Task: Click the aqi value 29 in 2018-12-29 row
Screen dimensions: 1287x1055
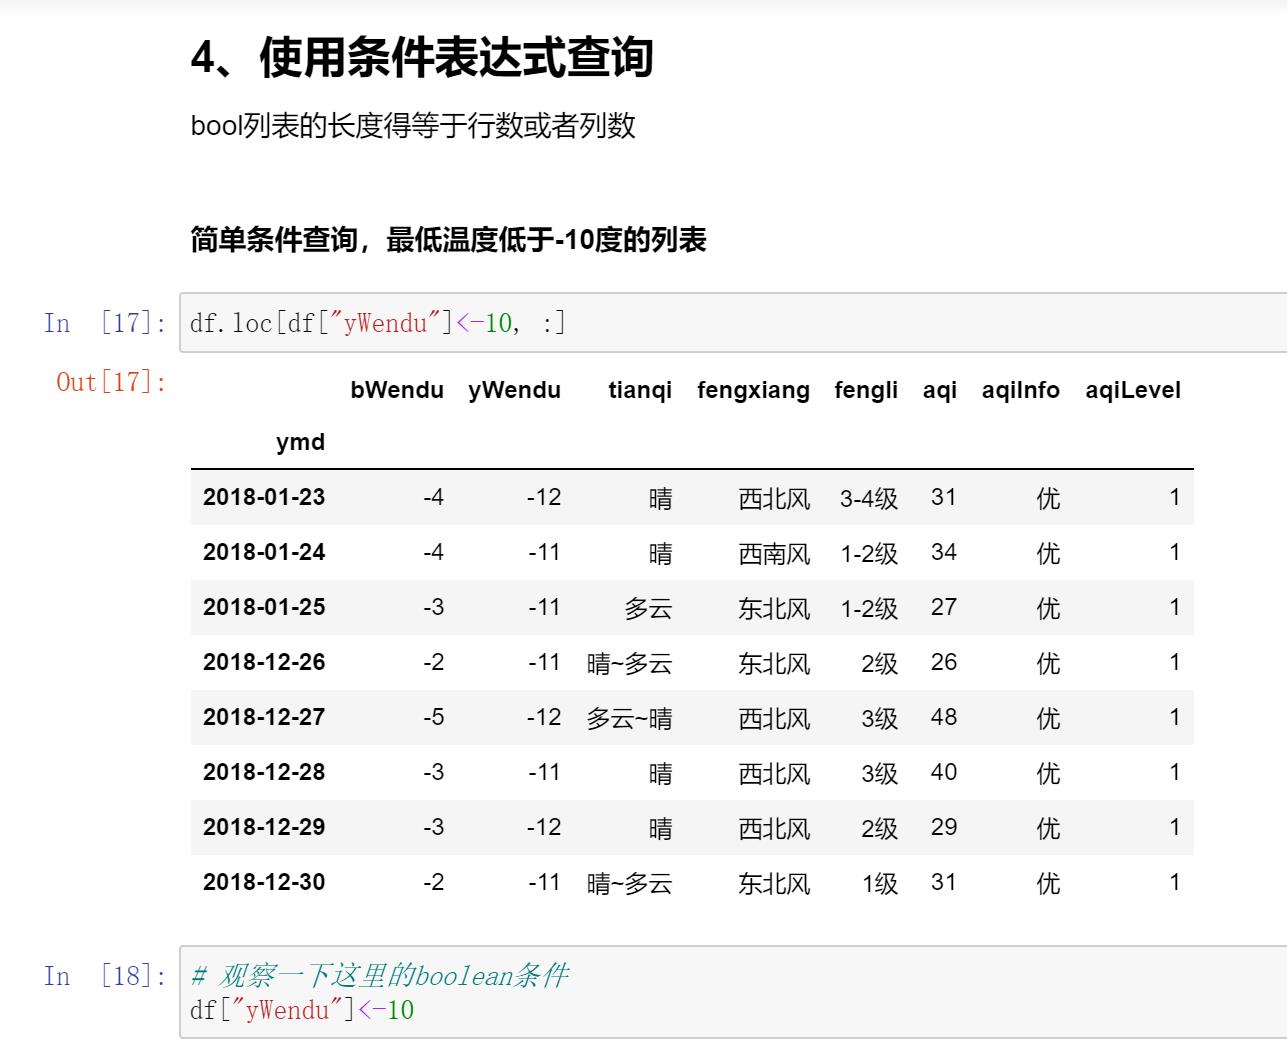Action: click(944, 827)
